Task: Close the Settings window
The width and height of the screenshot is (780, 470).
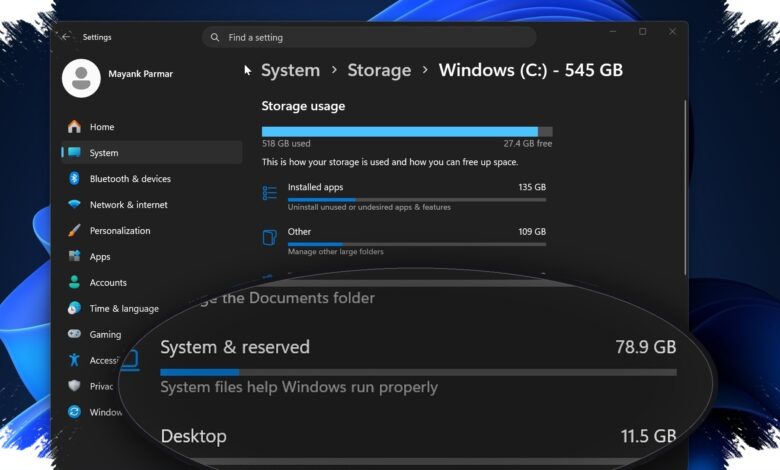Action: [672, 31]
